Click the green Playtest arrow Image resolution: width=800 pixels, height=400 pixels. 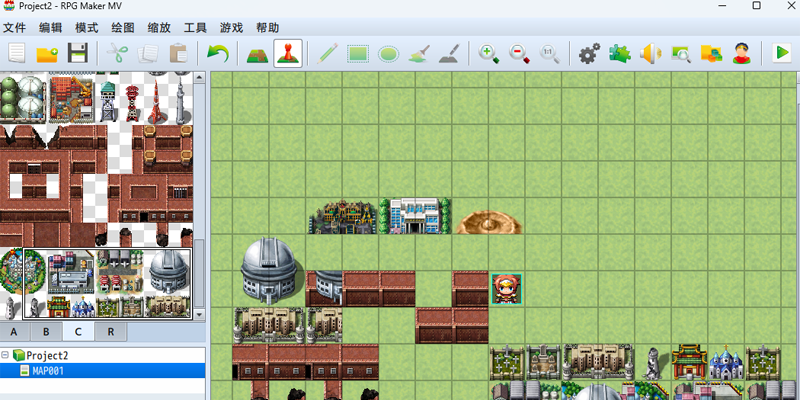(x=781, y=53)
